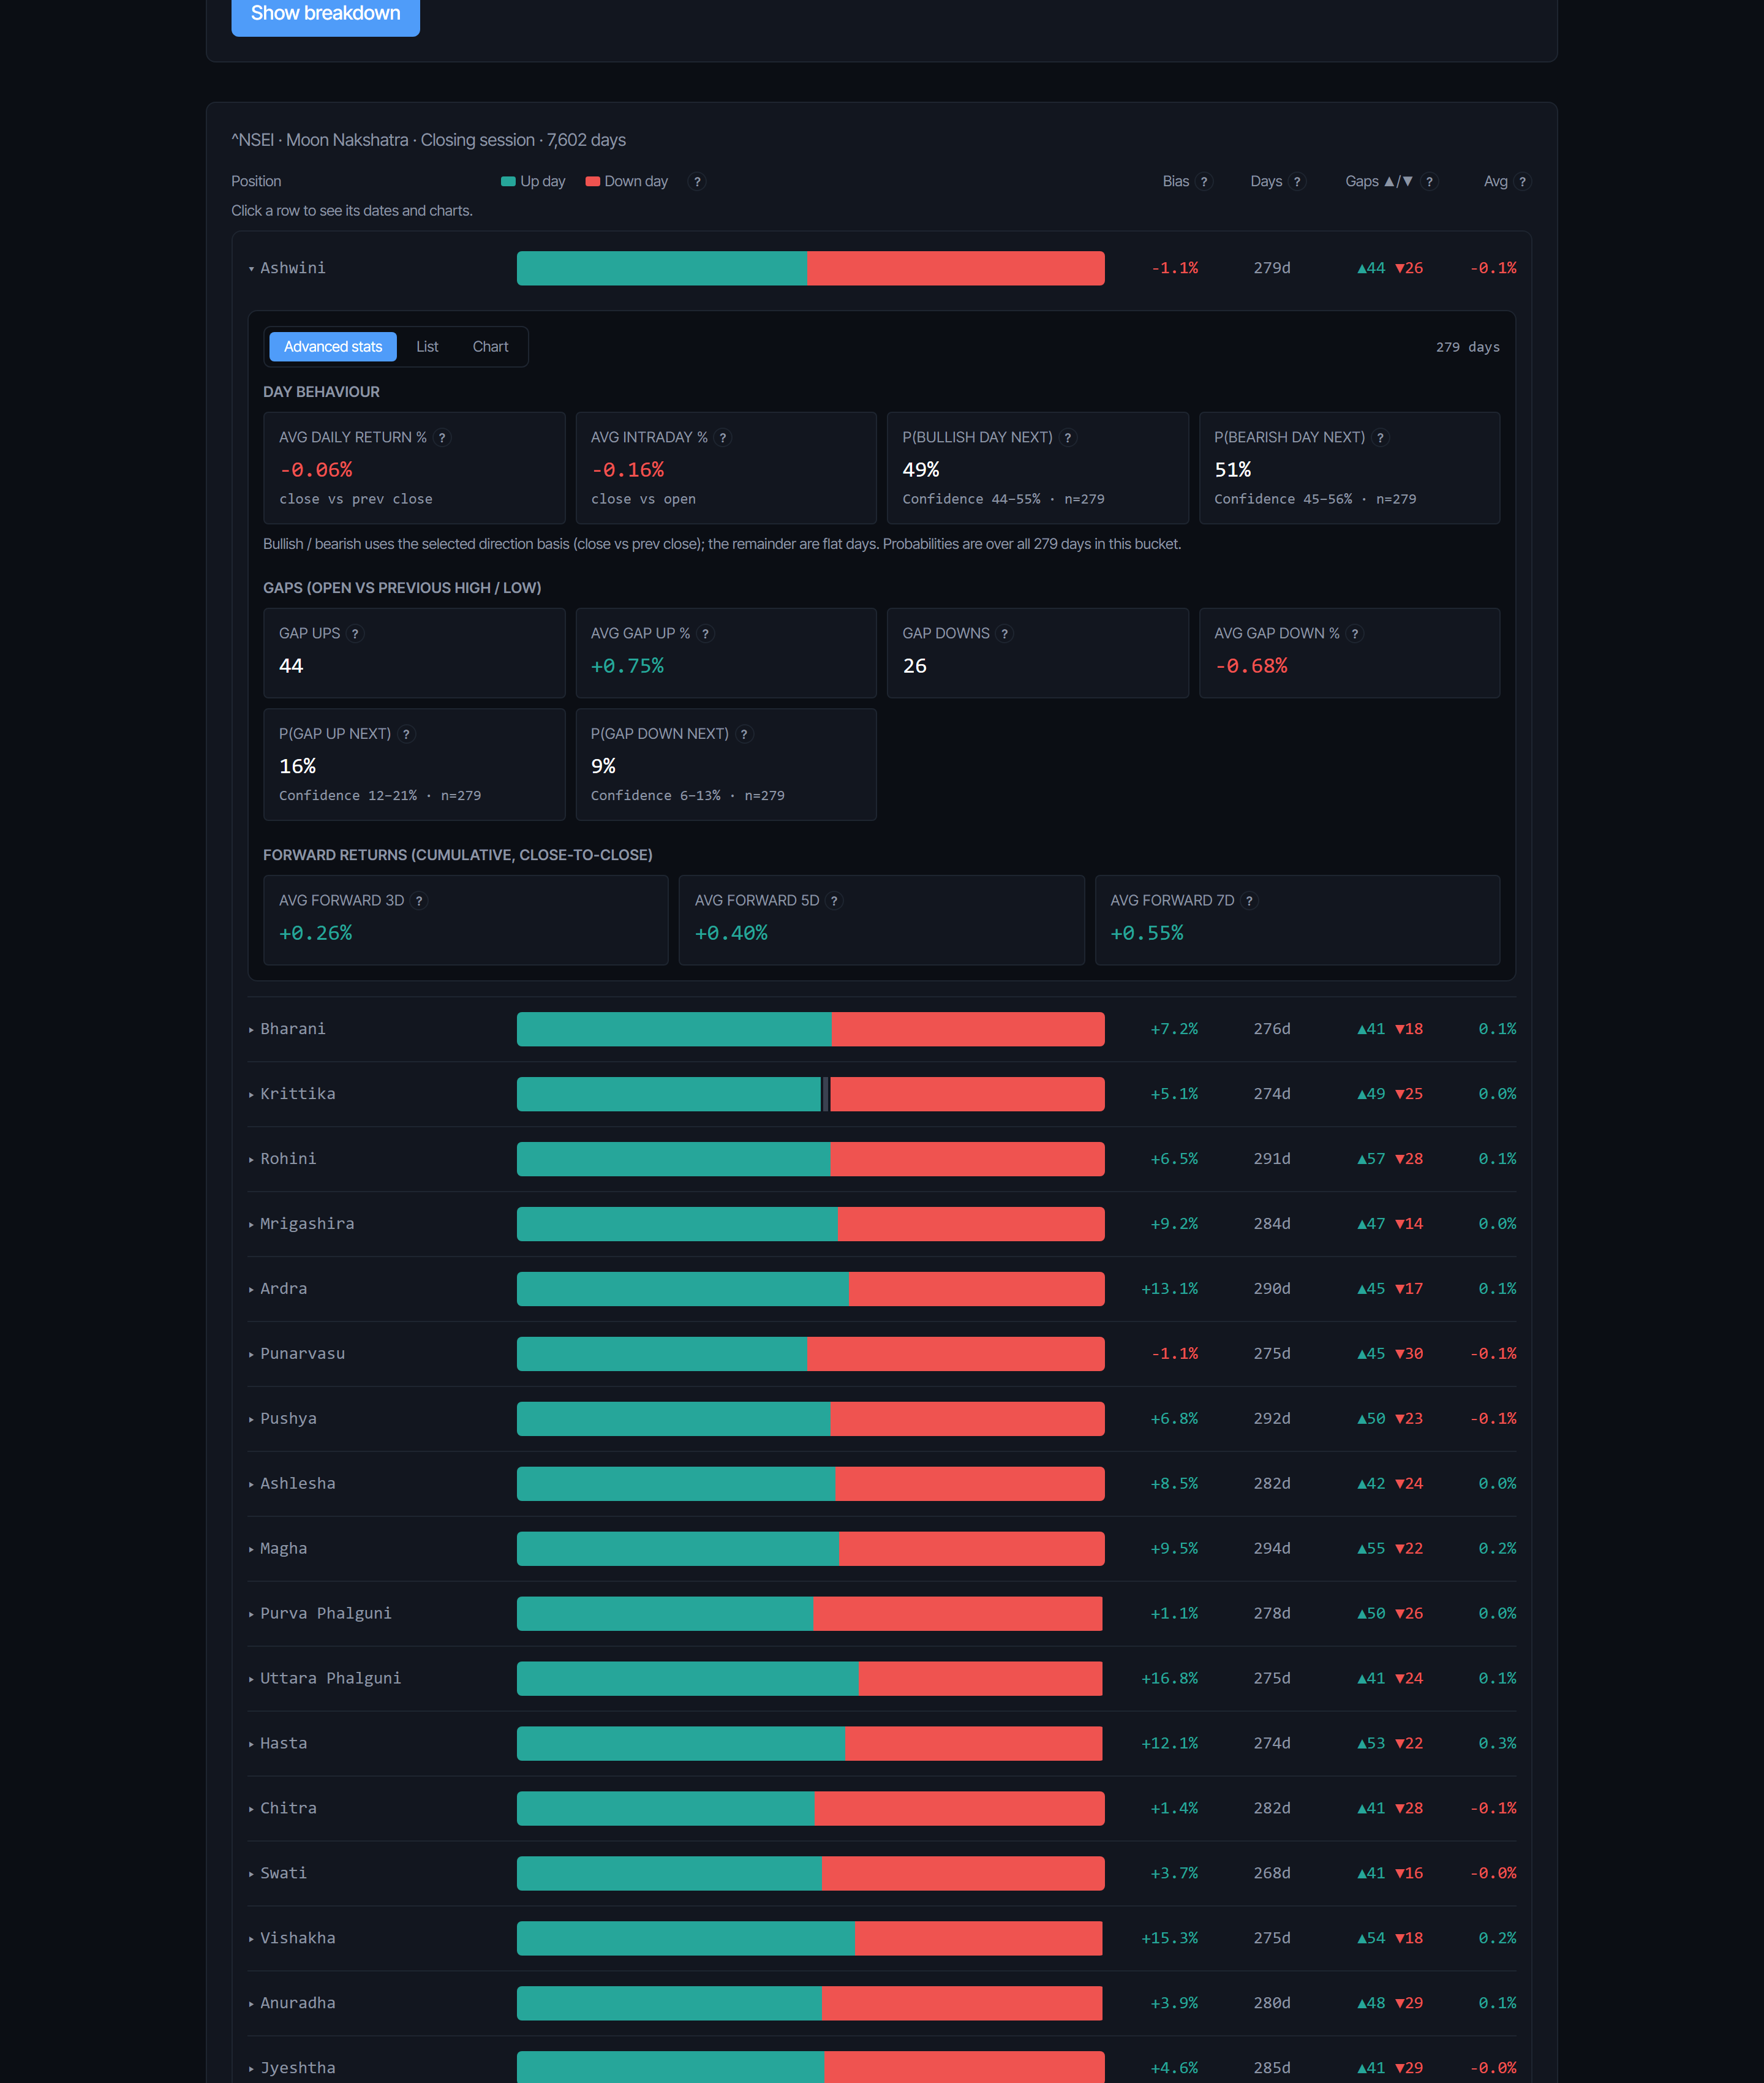Switch to the Chart tab

[x=490, y=347]
